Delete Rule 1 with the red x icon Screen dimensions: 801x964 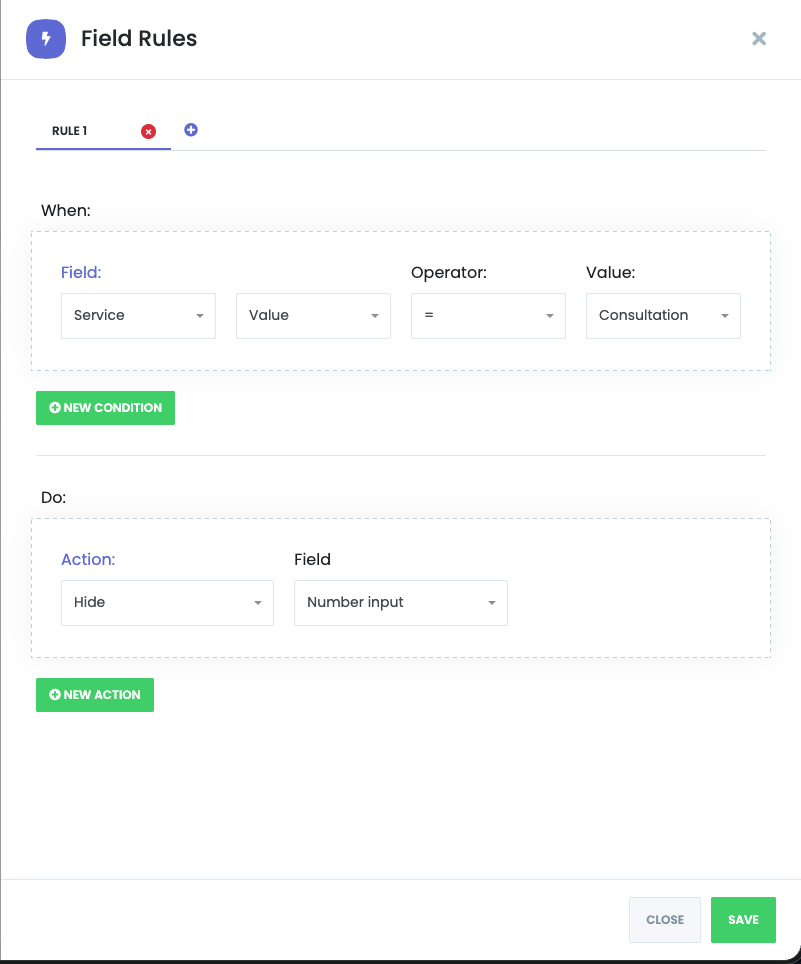click(x=148, y=131)
